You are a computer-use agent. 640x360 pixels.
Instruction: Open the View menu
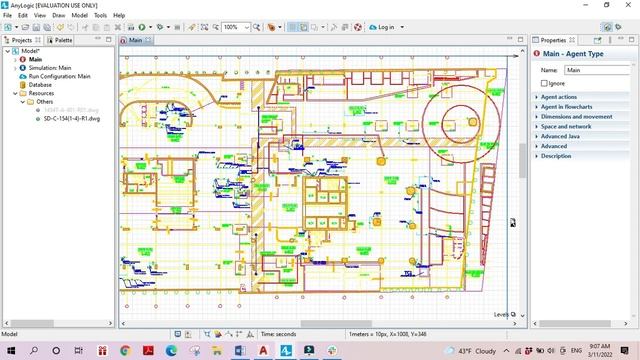[x=40, y=16]
